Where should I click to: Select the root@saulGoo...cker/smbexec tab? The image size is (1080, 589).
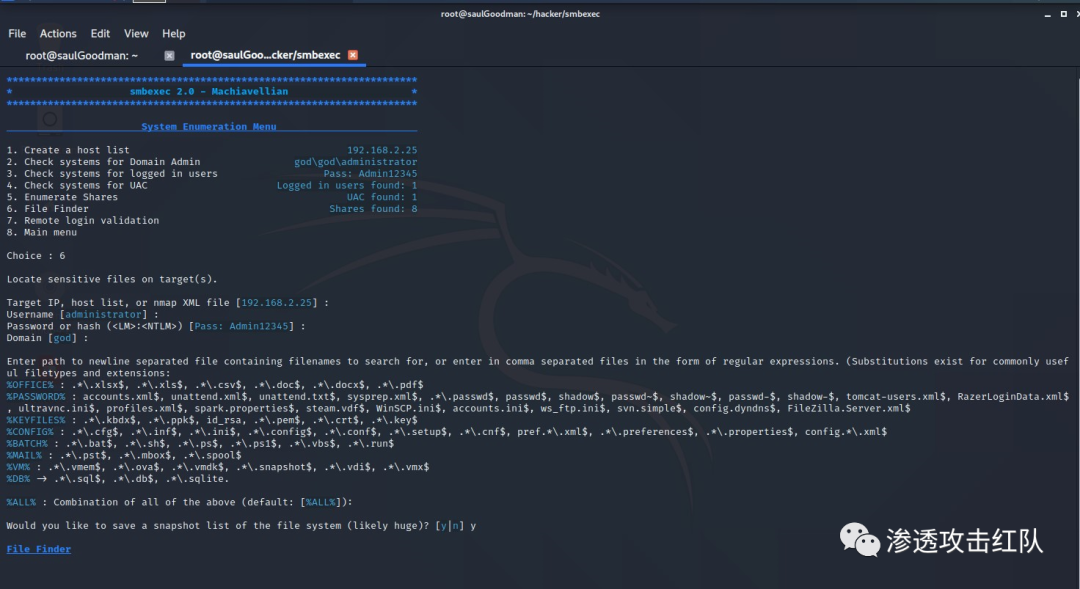coord(266,56)
